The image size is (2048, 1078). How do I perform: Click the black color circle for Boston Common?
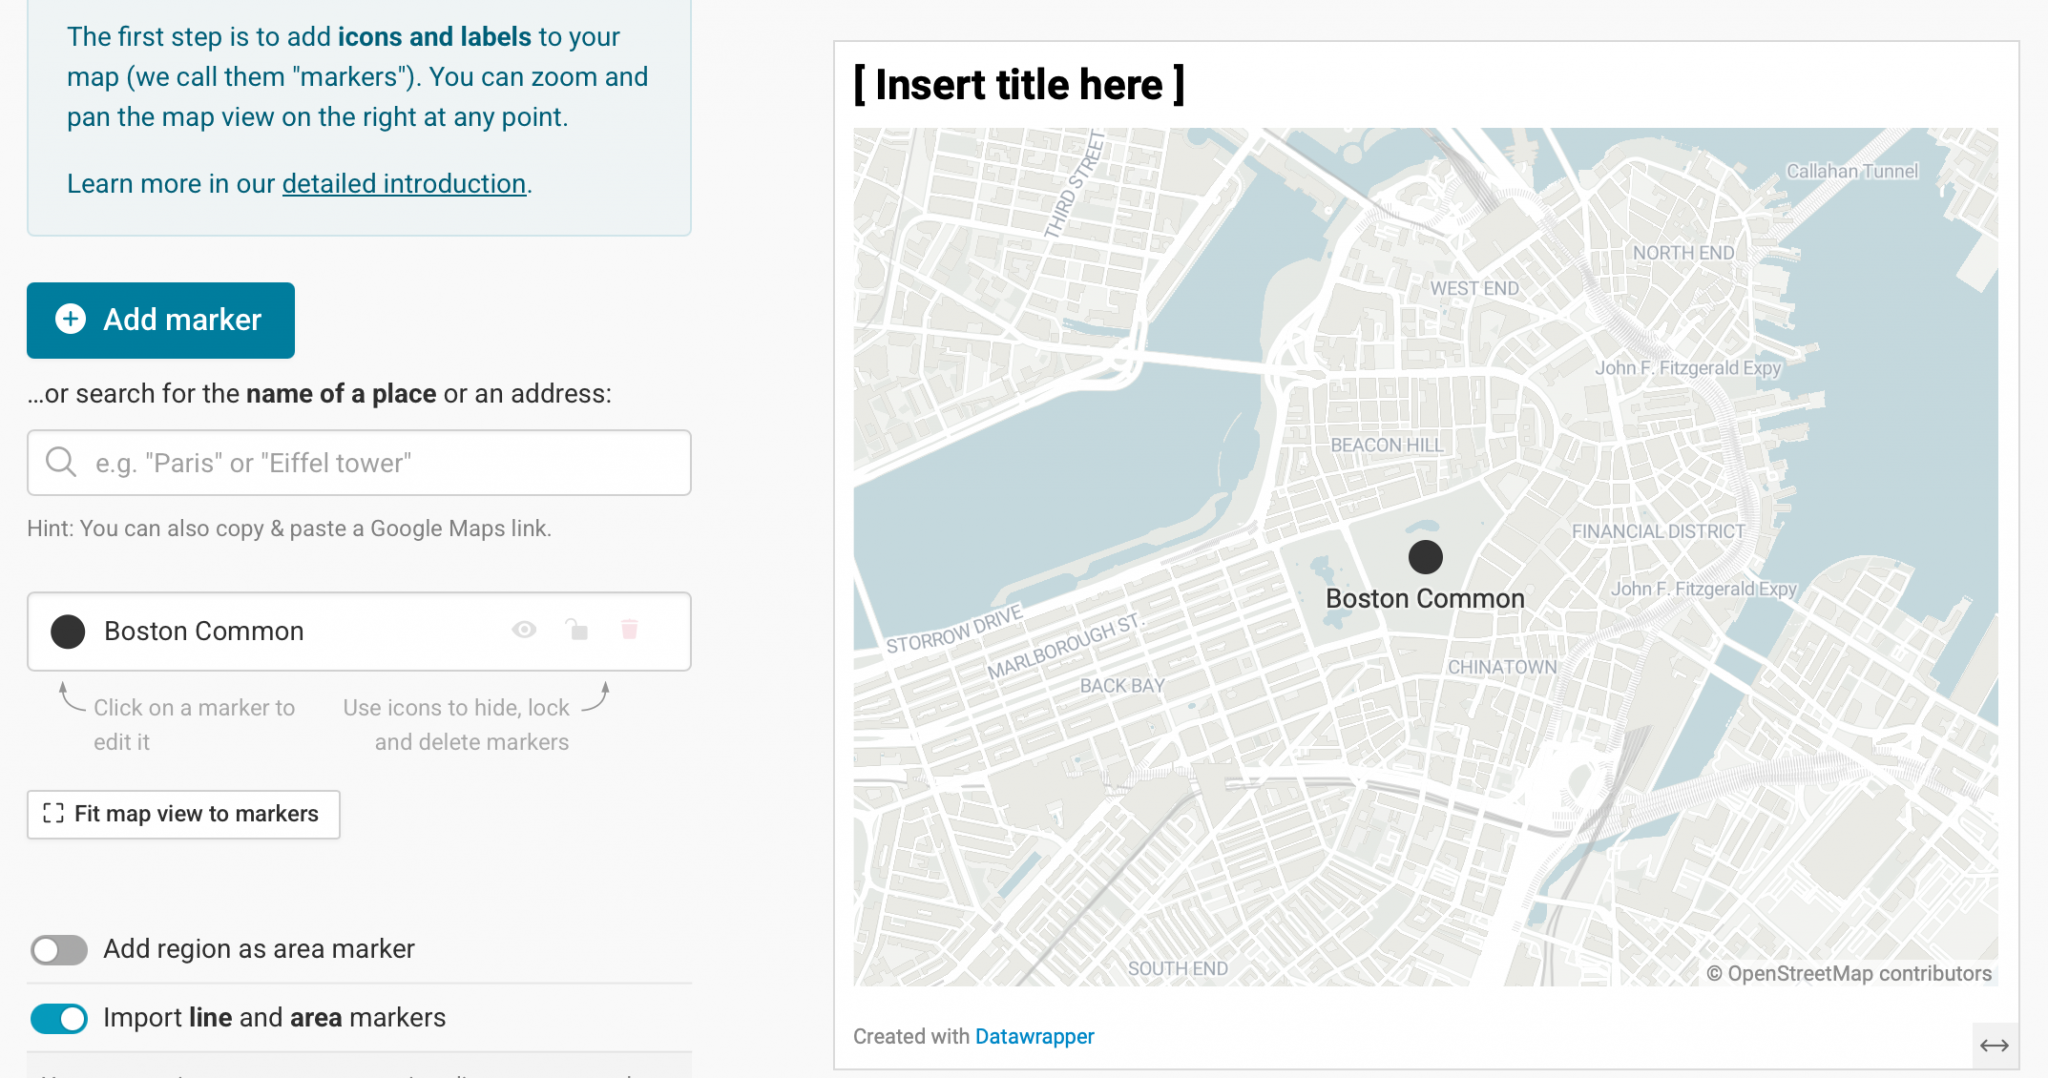click(67, 631)
